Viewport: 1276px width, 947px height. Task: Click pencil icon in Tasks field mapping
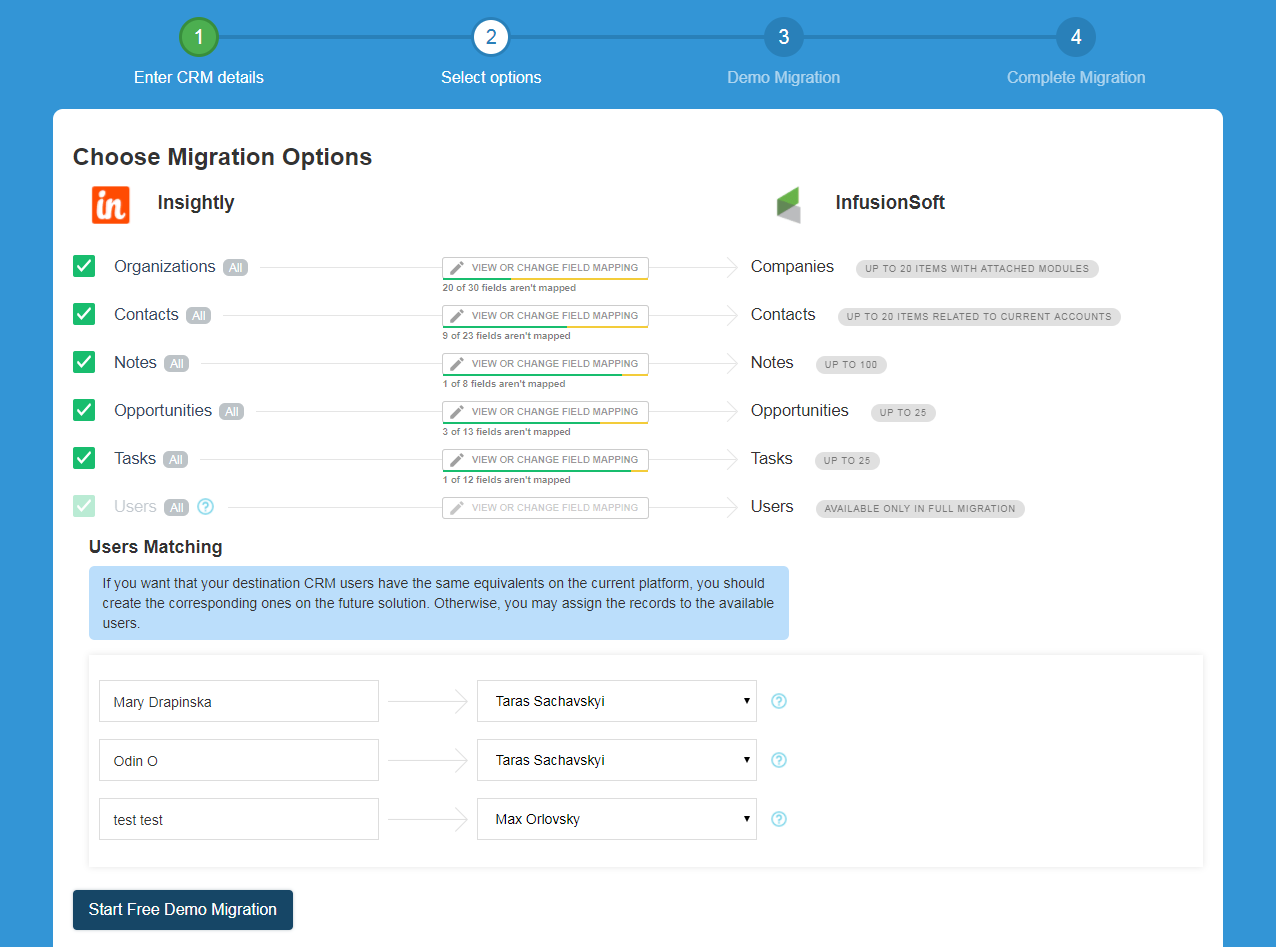[457, 460]
